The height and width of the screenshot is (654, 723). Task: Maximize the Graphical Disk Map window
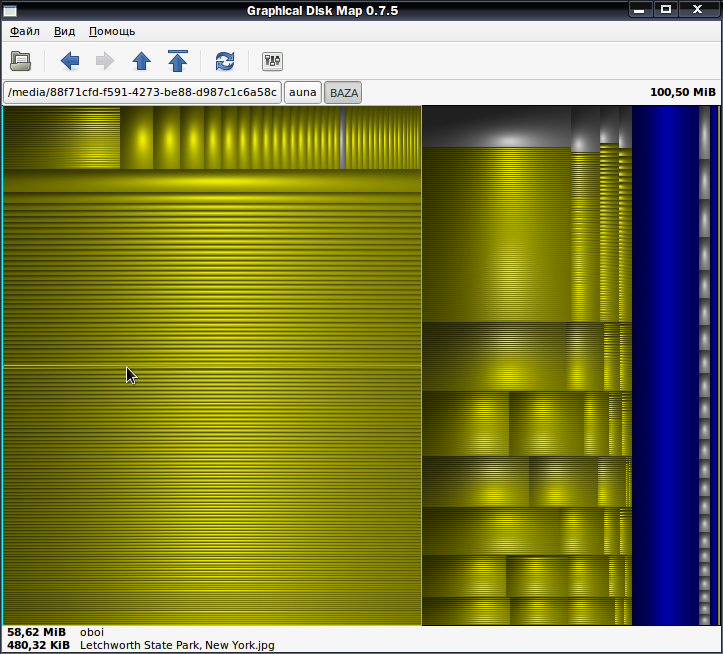666,10
